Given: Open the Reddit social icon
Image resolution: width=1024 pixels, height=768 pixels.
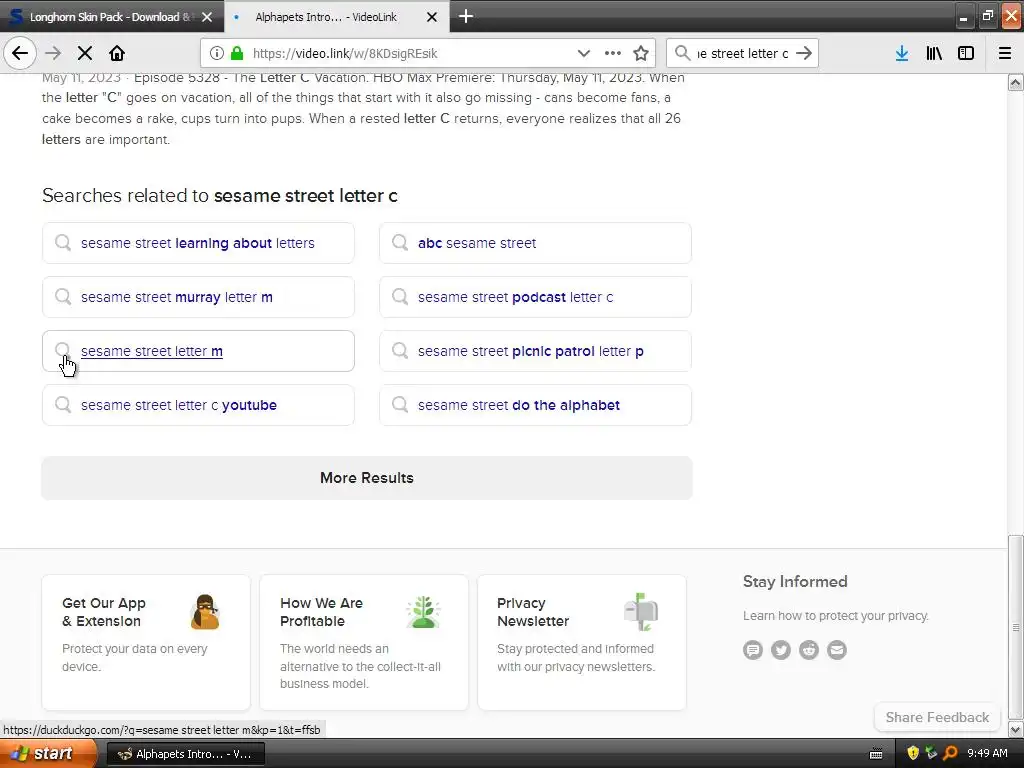Looking at the screenshot, I should pos(809,650).
